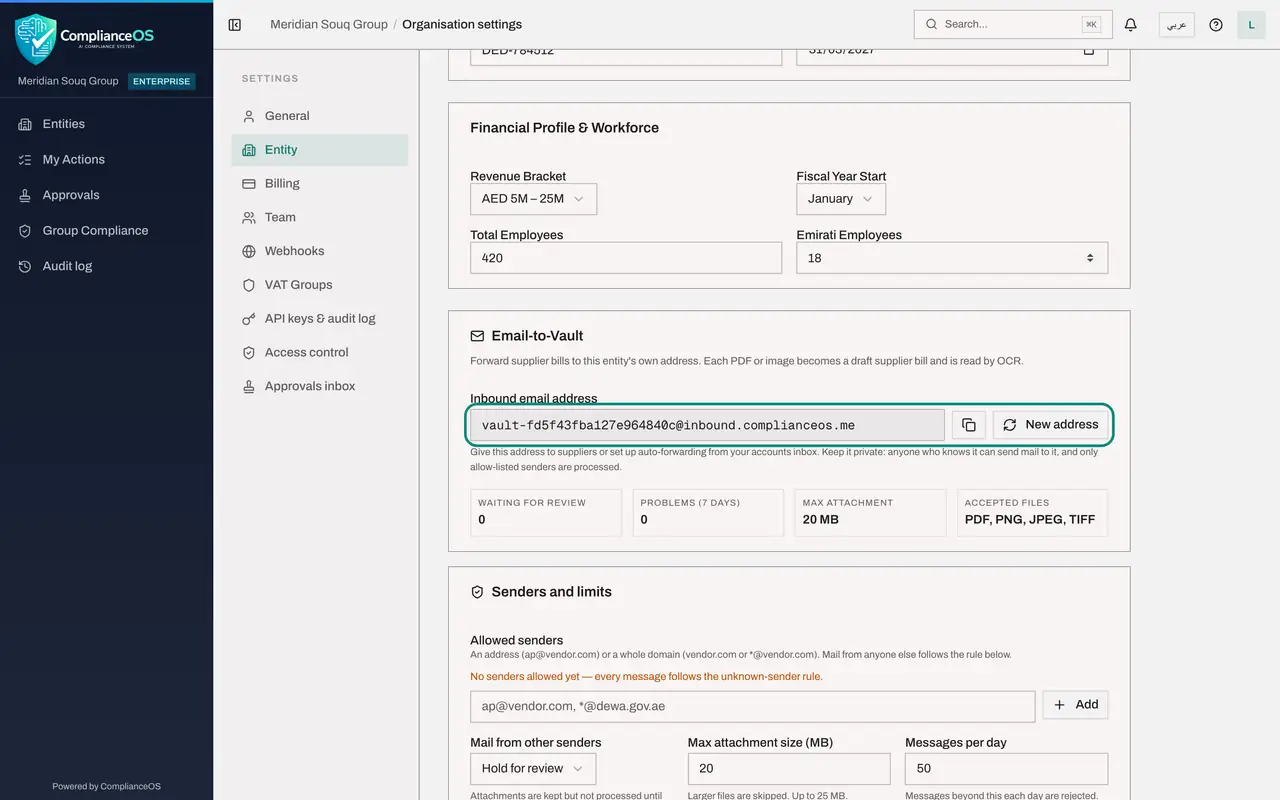Open user avatar L menu
Viewport: 1280px width, 800px height.
click(1252, 25)
